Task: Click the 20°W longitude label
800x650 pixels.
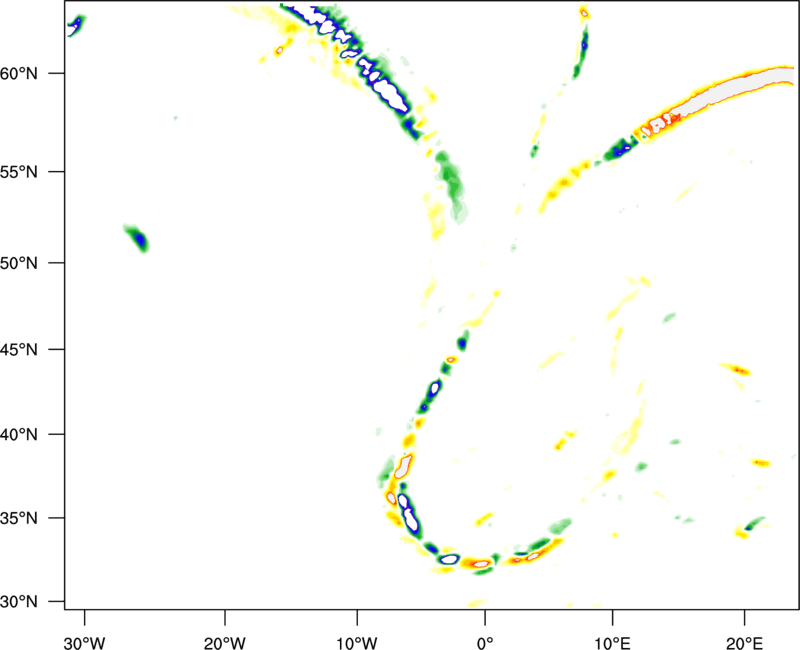Action: [x=225, y=643]
